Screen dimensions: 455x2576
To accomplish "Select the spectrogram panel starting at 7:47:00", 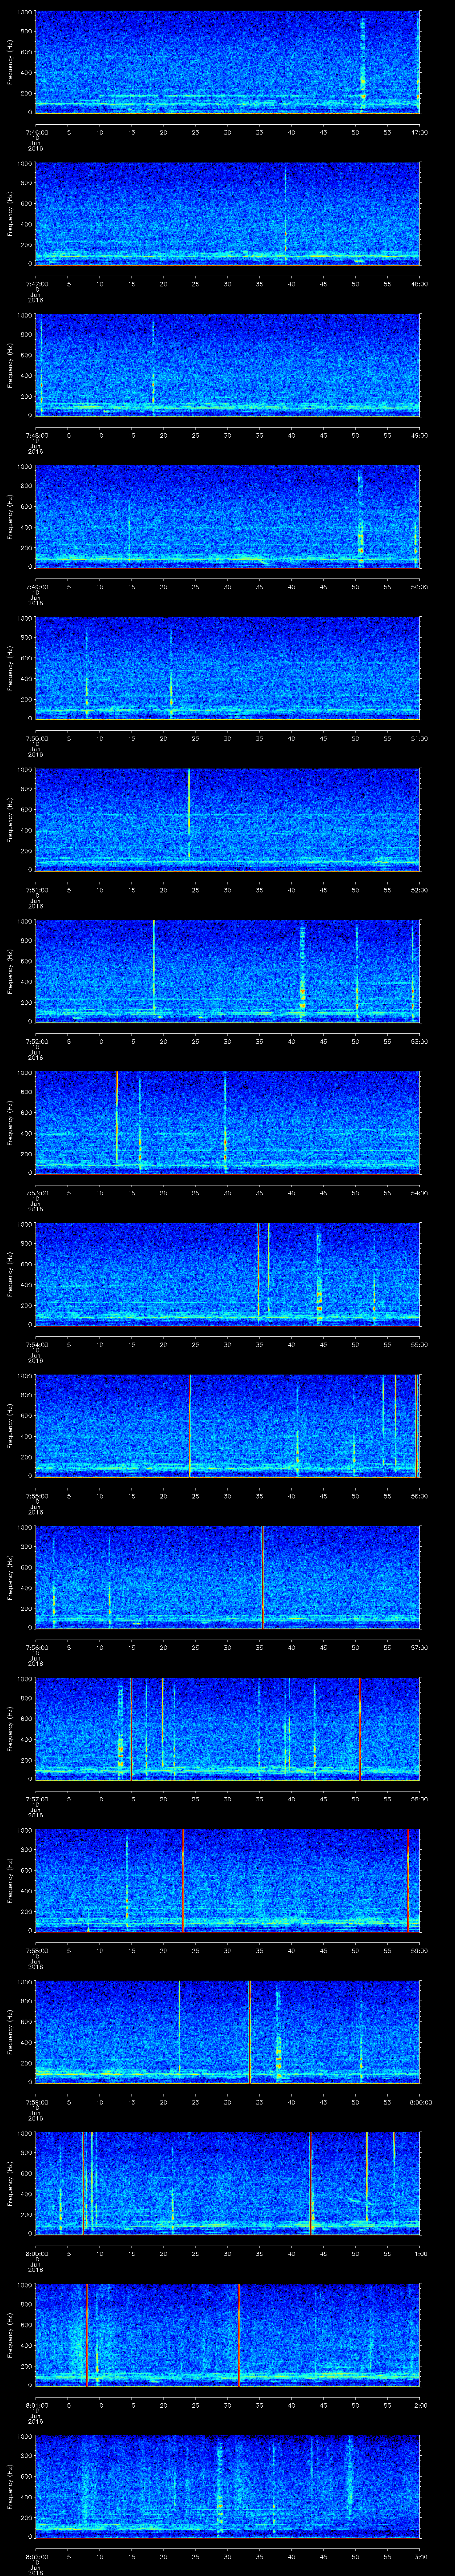I will [228, 214].
